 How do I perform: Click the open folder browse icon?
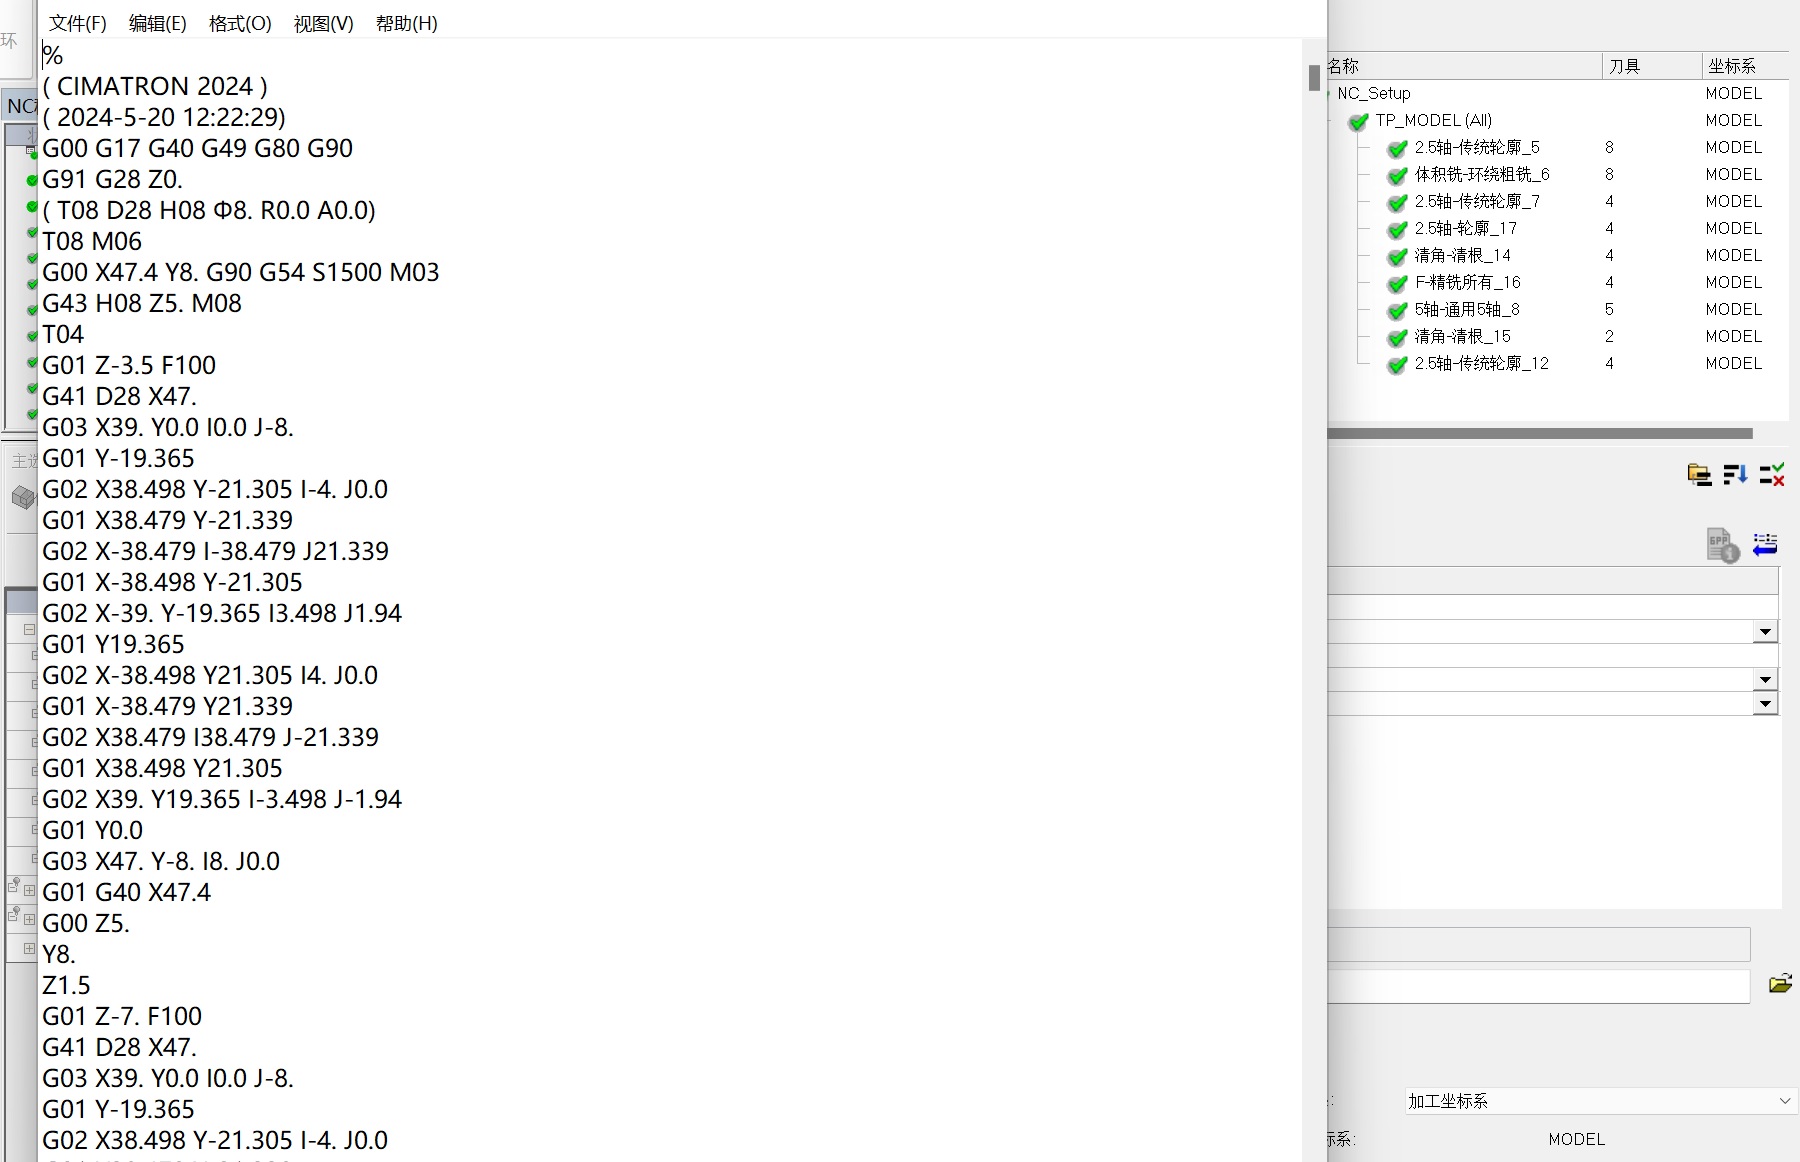pyautogui.click(x=1780, y=984)
